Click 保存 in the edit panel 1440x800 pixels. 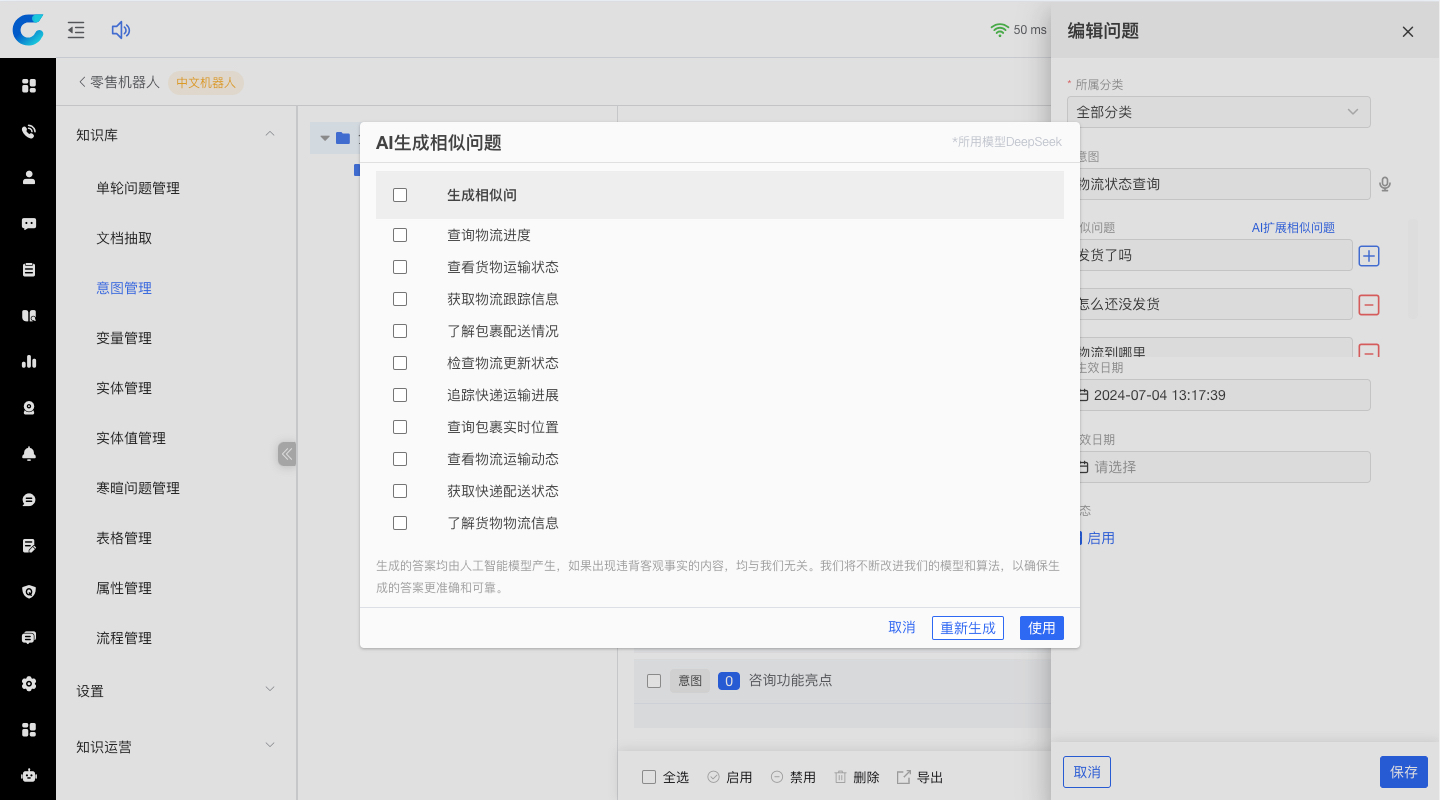click(1404, 772)
